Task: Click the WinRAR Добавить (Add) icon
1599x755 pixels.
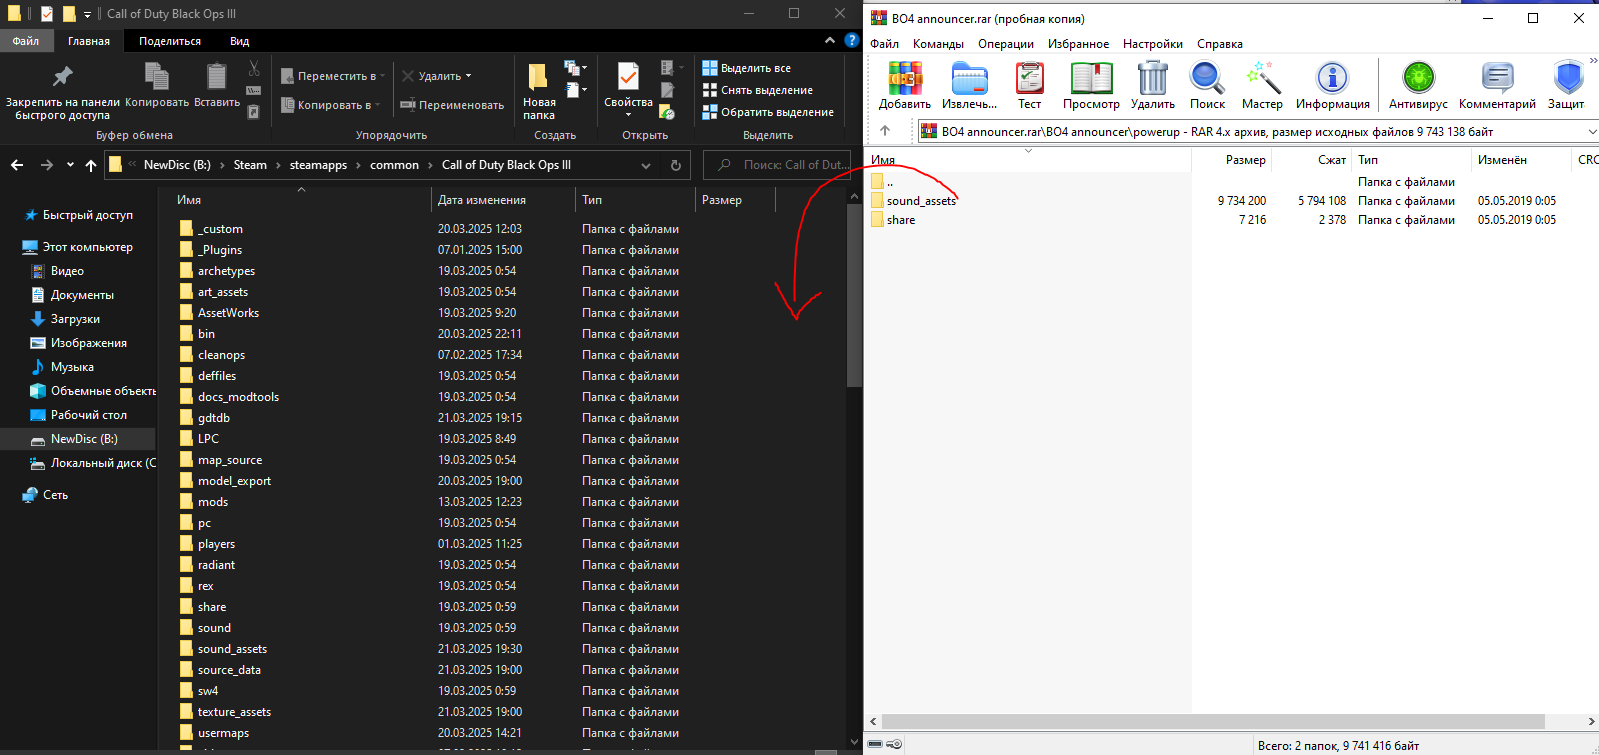Action: (x=905, y=78)
